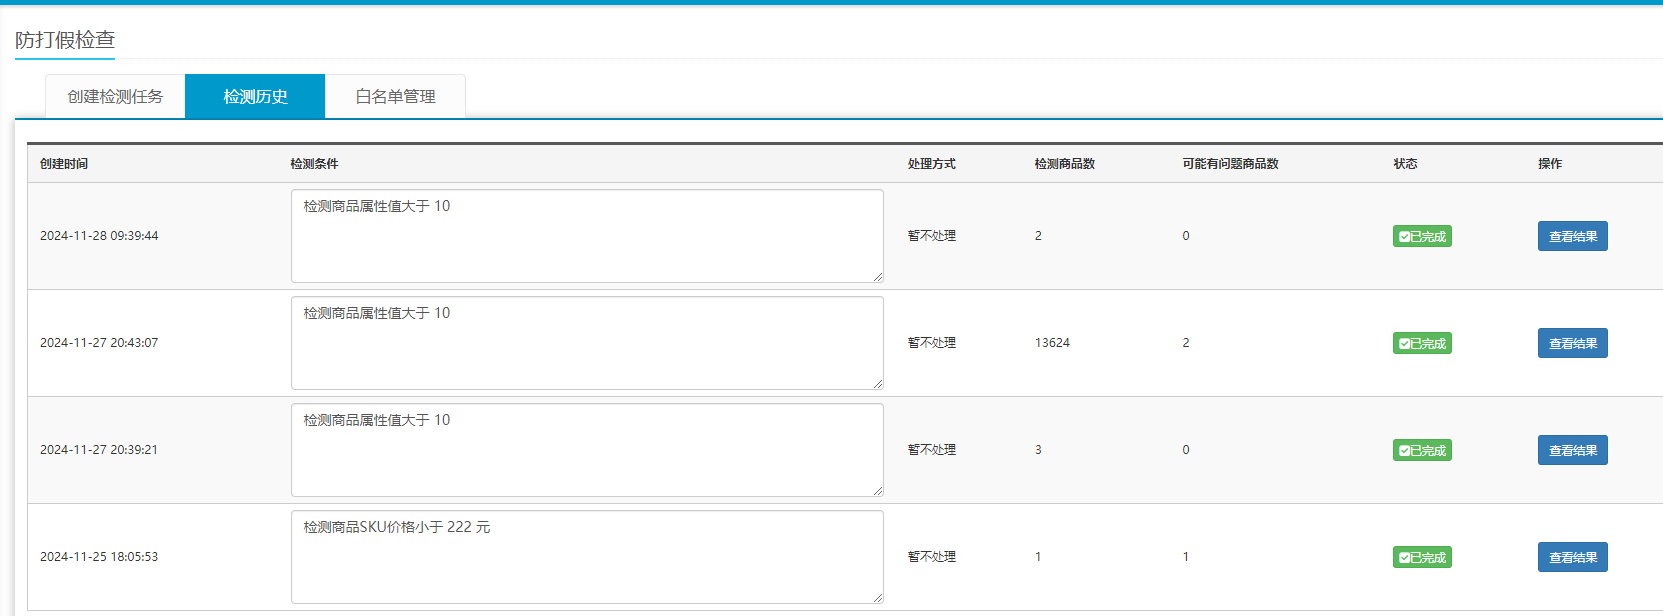Select the 已完成 badge on the 20:39:21 row
Image resolution: width=1663 pixels, height=616 pixels.
1421,450
